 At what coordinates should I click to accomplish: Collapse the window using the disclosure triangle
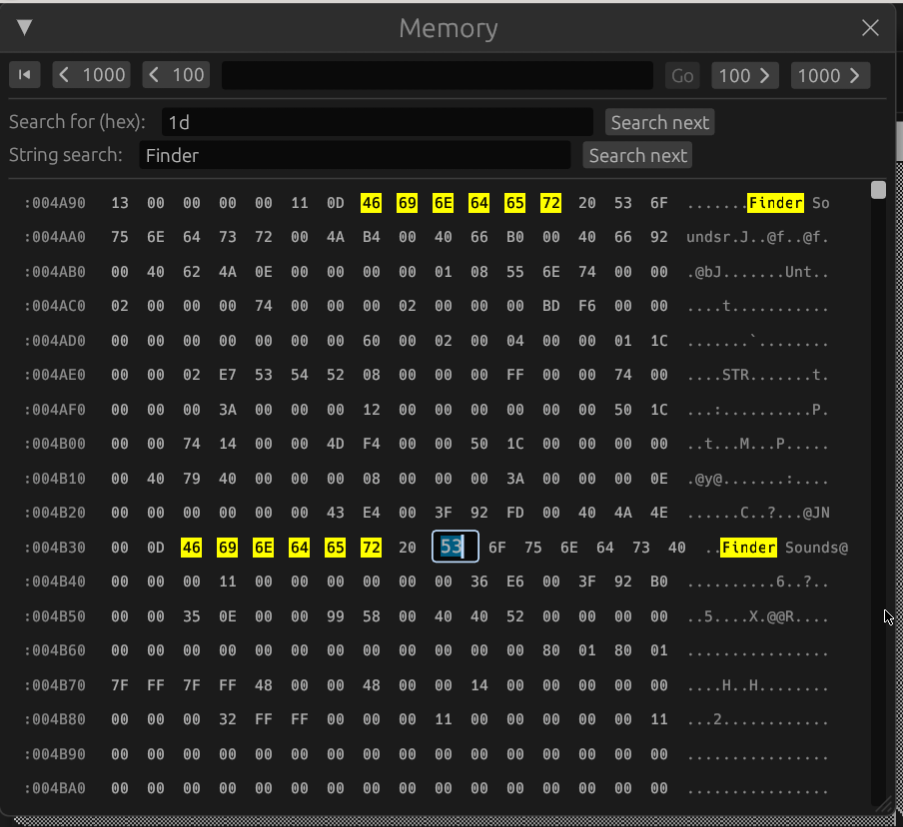tap(23, 28)
